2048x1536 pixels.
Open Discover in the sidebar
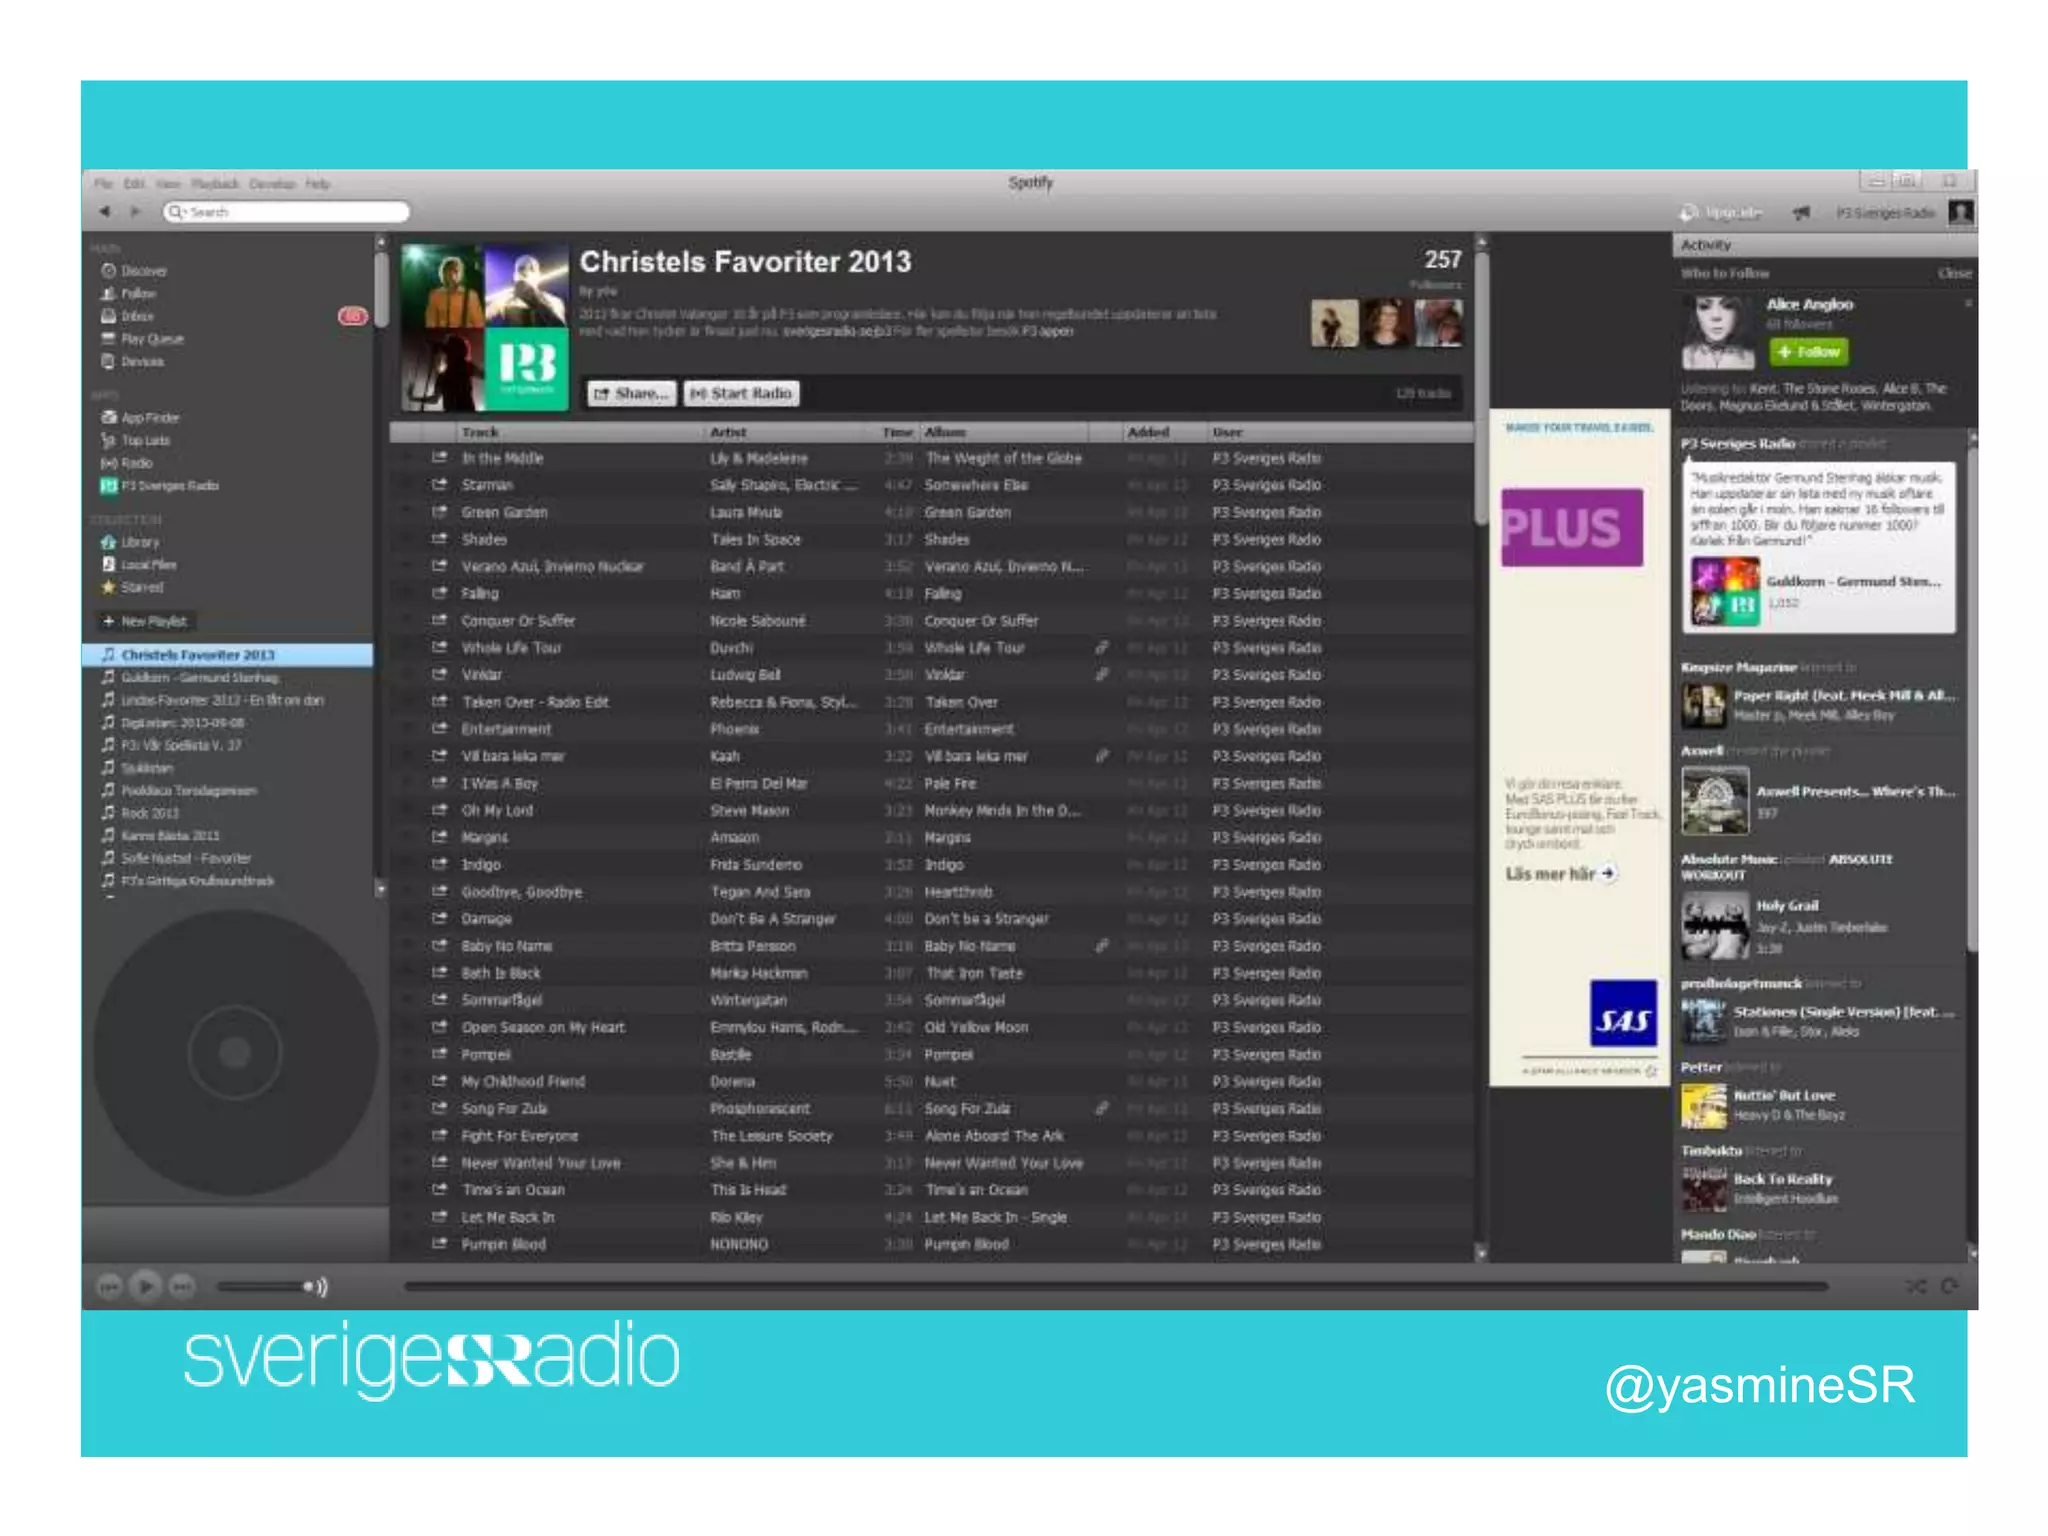click(x=142, y=271)
